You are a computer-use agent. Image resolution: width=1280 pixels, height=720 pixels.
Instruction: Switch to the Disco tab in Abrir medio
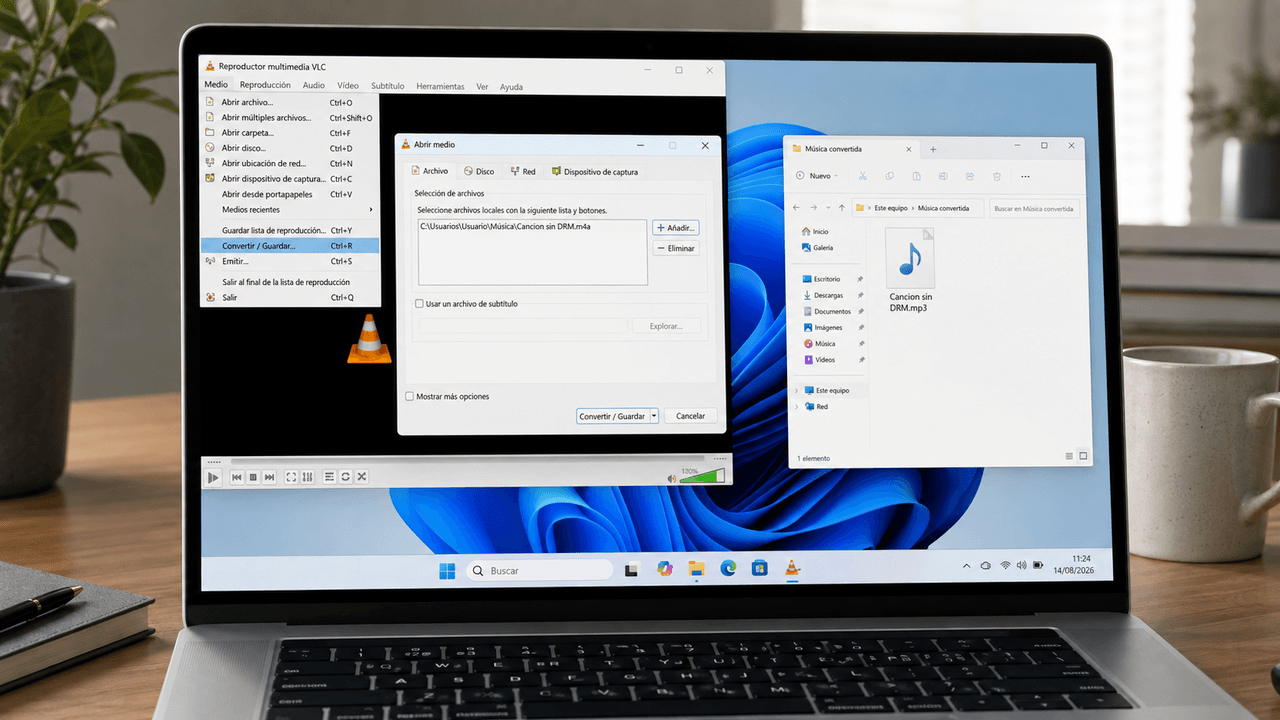[x=479, y=172]
